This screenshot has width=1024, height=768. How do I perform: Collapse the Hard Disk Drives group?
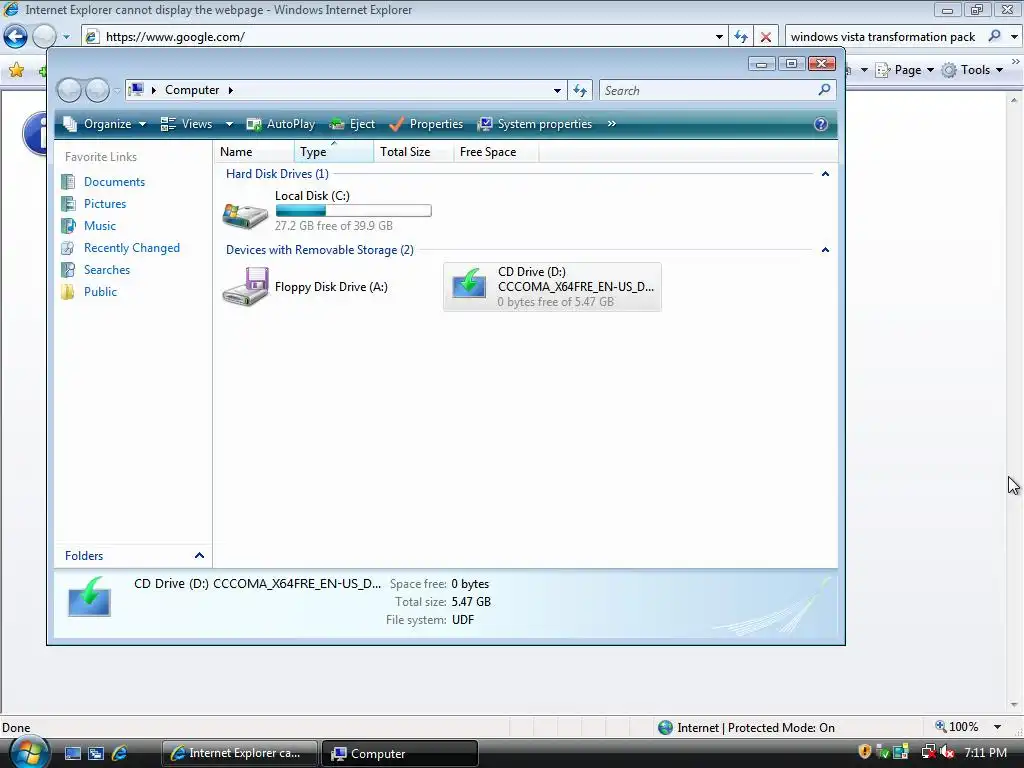[x=825, y=174]
